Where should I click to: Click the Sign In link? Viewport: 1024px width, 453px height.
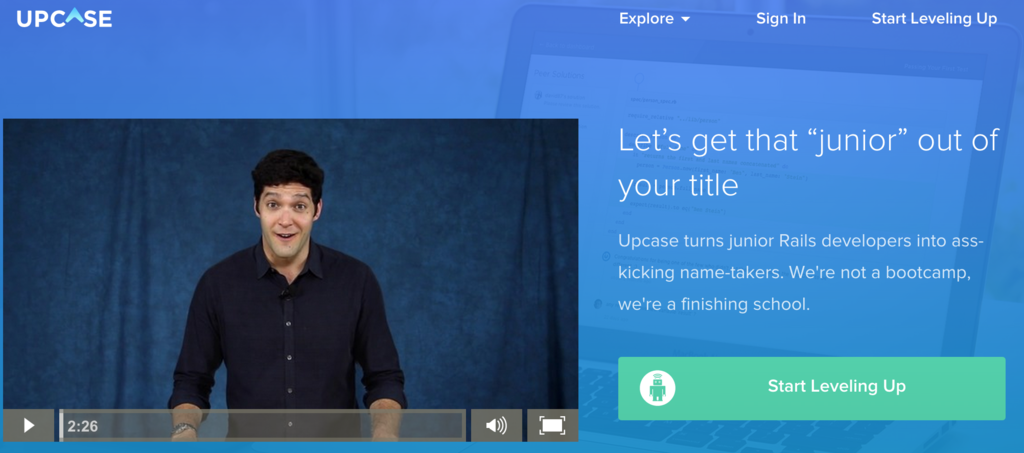click(x=780, y=19)
